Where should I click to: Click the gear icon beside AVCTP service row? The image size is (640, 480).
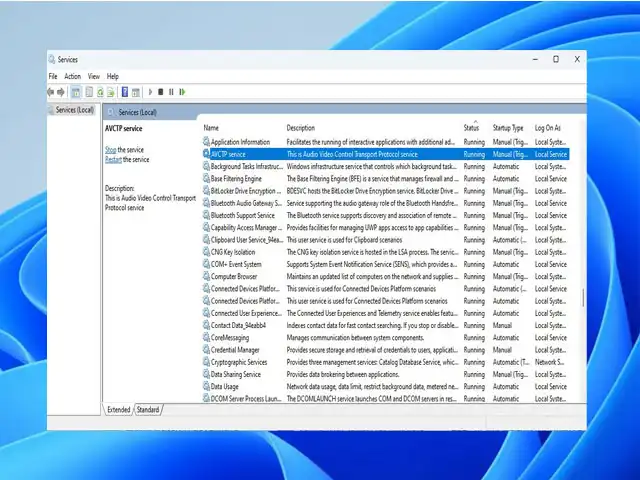tap(207, 154)
